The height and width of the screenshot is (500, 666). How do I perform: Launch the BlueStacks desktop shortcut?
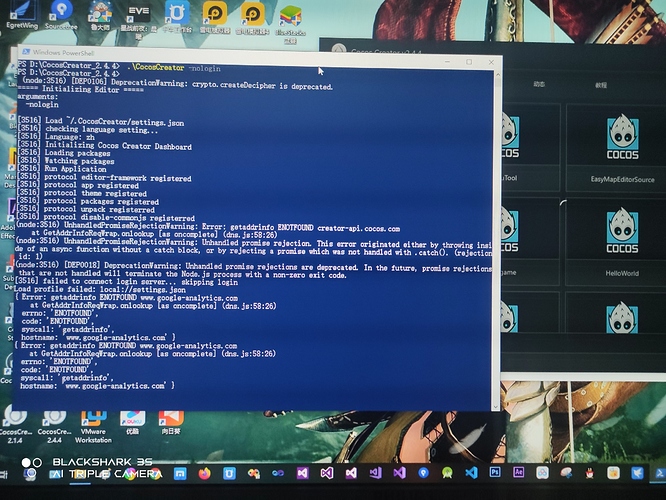[x=291, y=25]
